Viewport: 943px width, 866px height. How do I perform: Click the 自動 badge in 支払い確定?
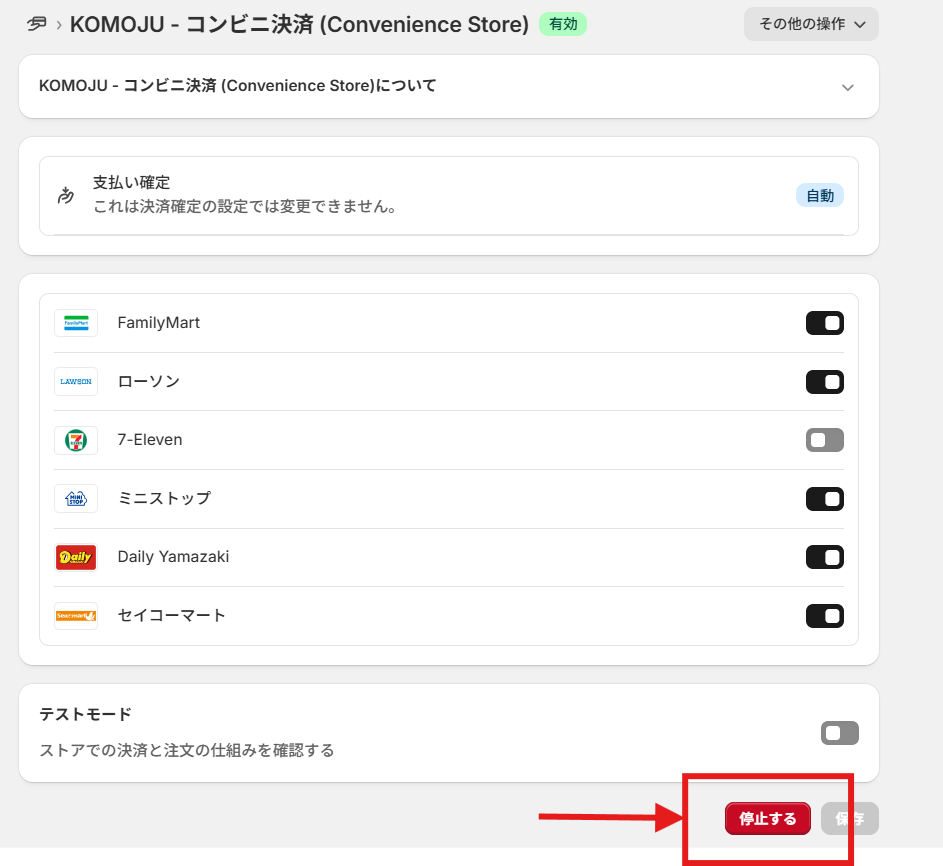coord(819,196)
